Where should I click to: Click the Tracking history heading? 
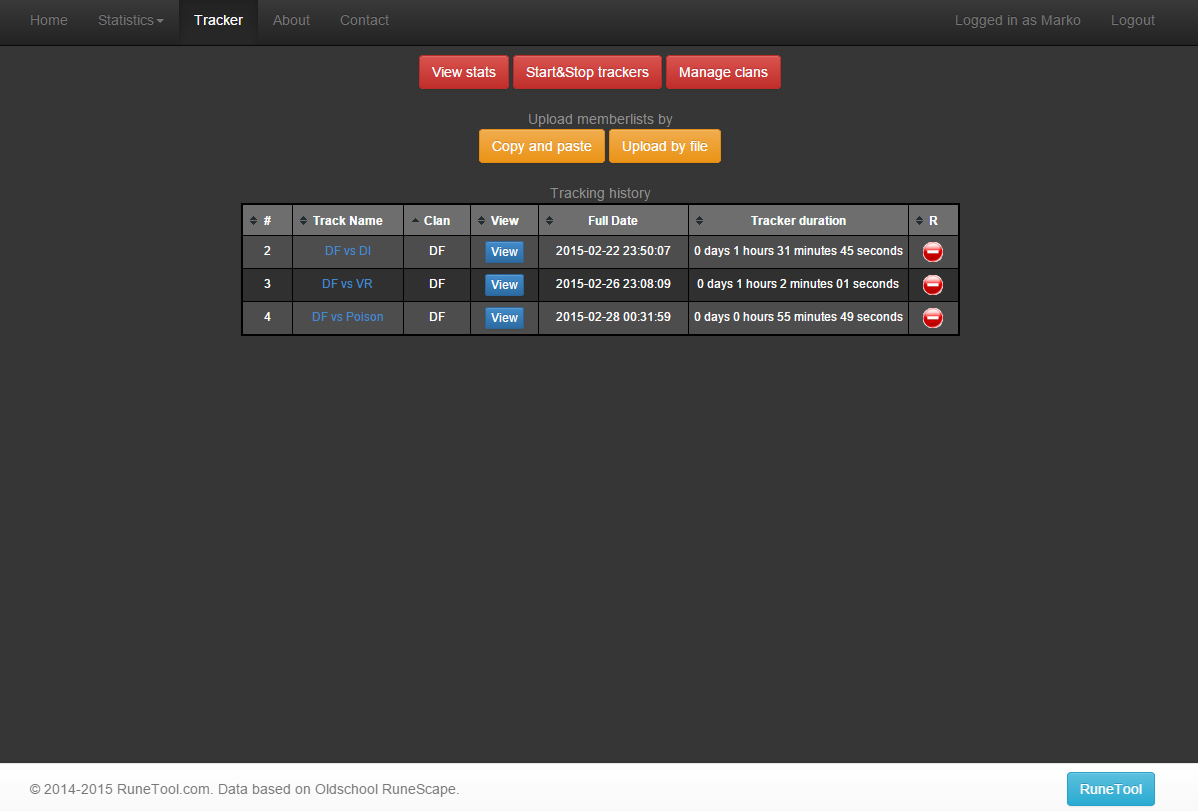tap(600, 193)
